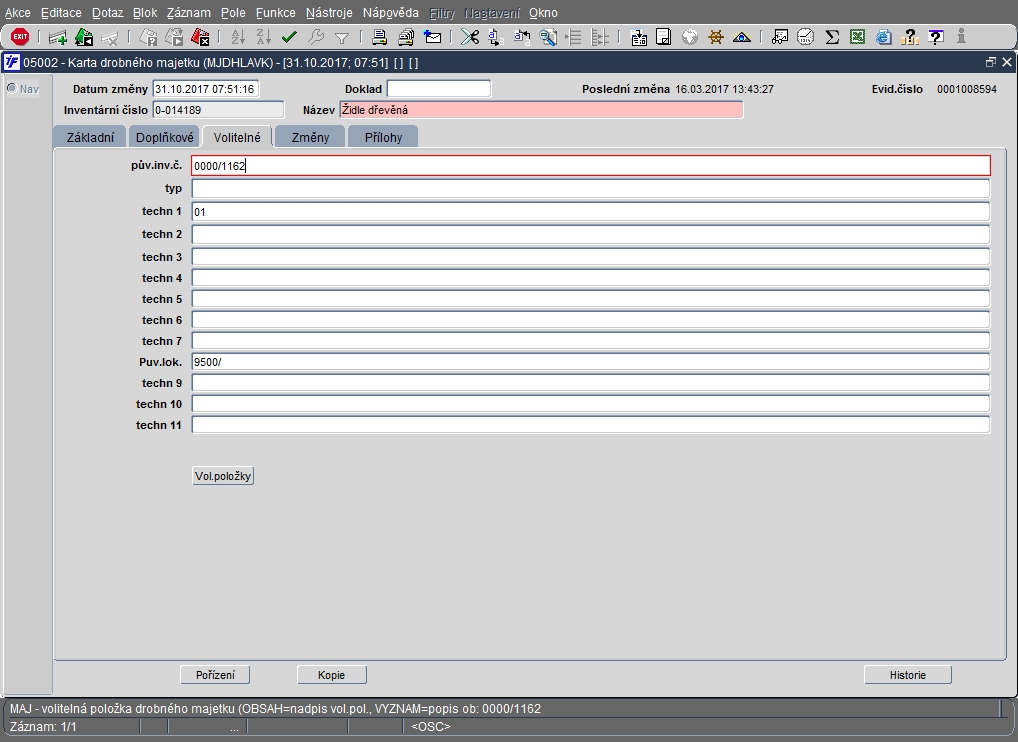The width and height of the screenshot is (1018, 742).
Task: Switch to the Změny tab
Action: [310, 138]
